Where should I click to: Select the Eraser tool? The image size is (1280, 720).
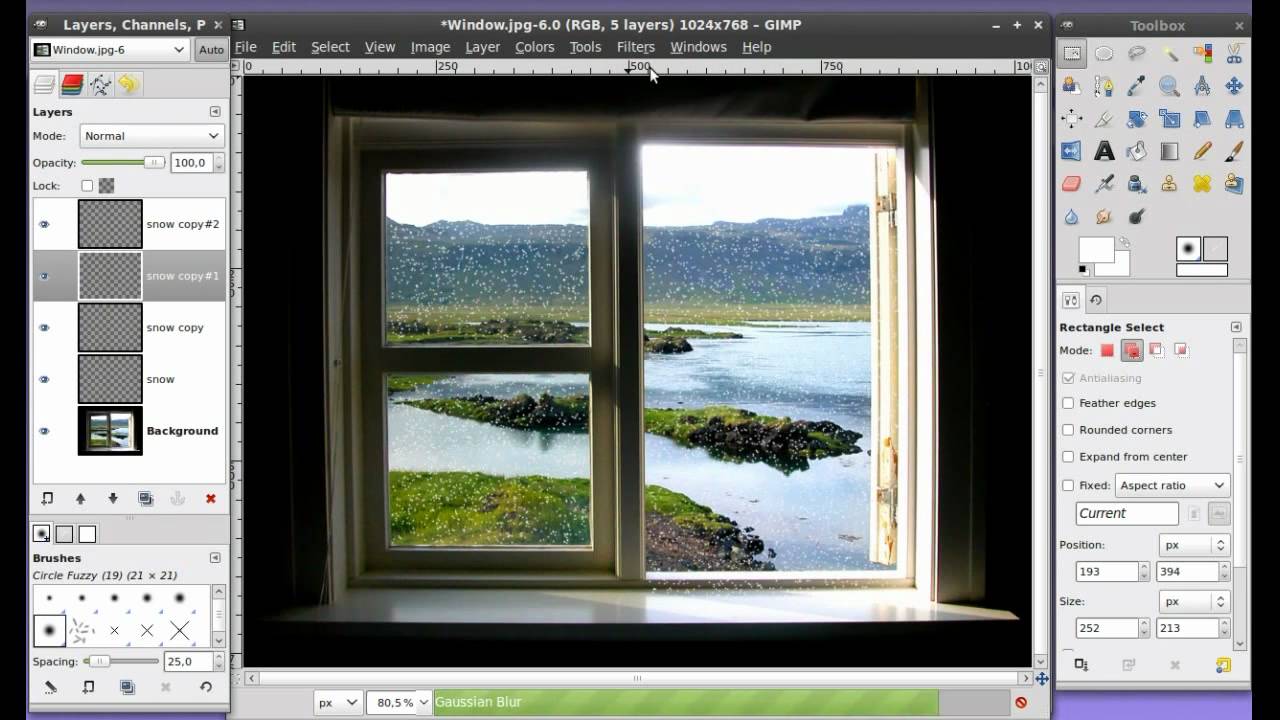tap(1071, 184)
